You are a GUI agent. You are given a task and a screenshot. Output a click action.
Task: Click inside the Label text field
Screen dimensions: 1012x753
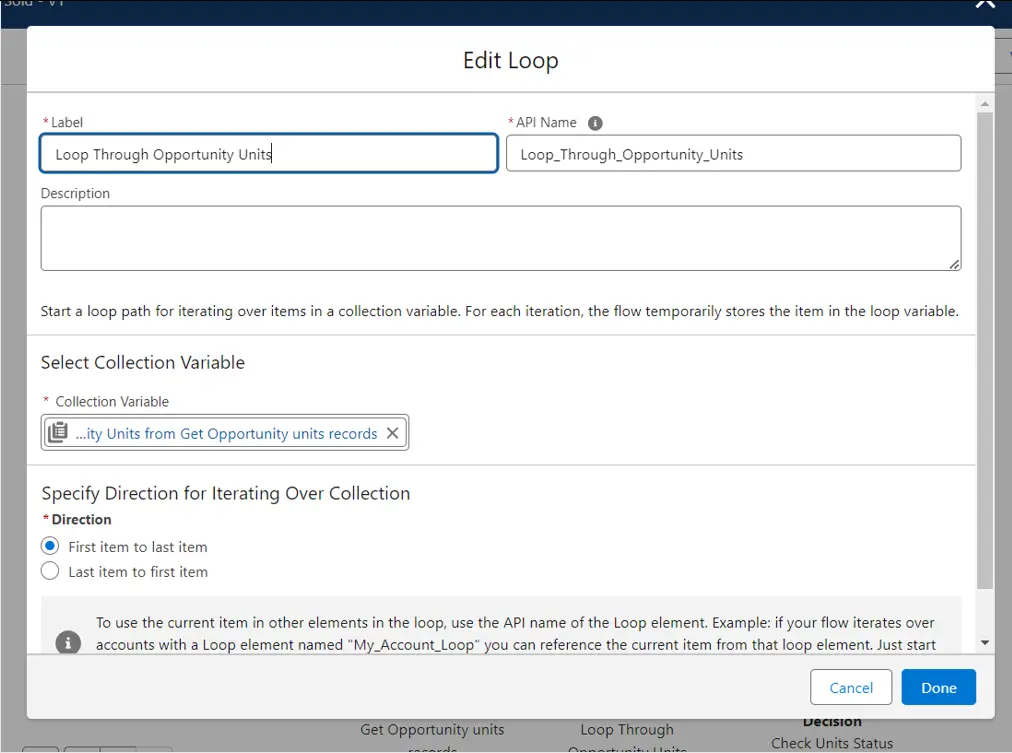(268, 154)
